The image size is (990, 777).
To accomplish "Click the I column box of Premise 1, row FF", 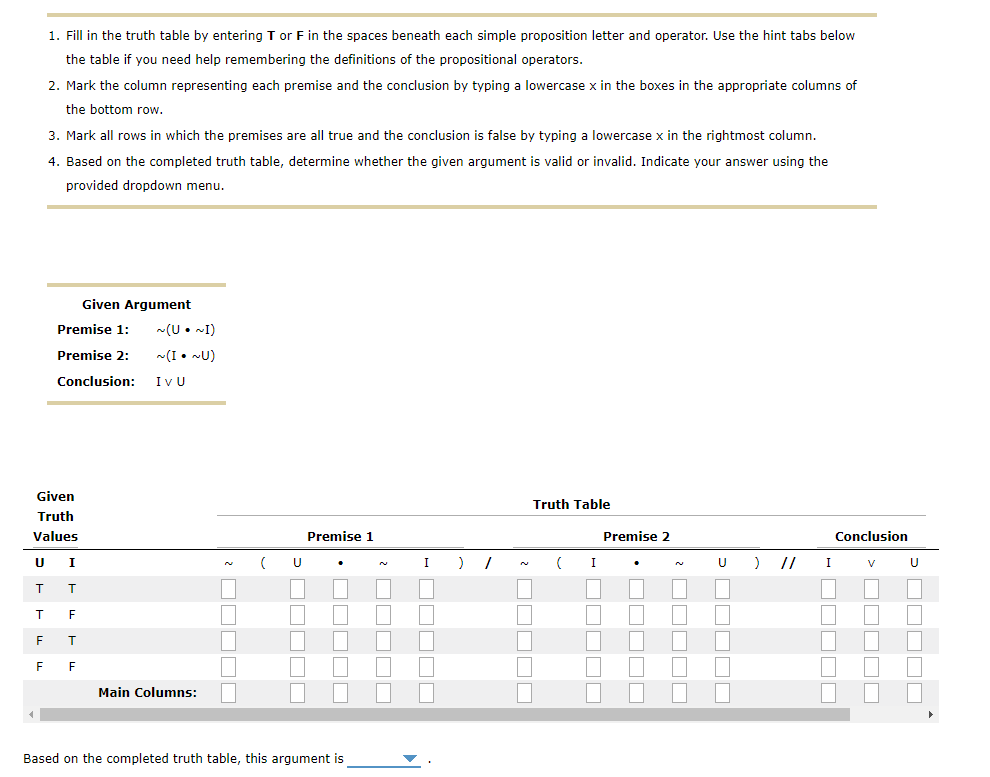I will coord(426,666).
